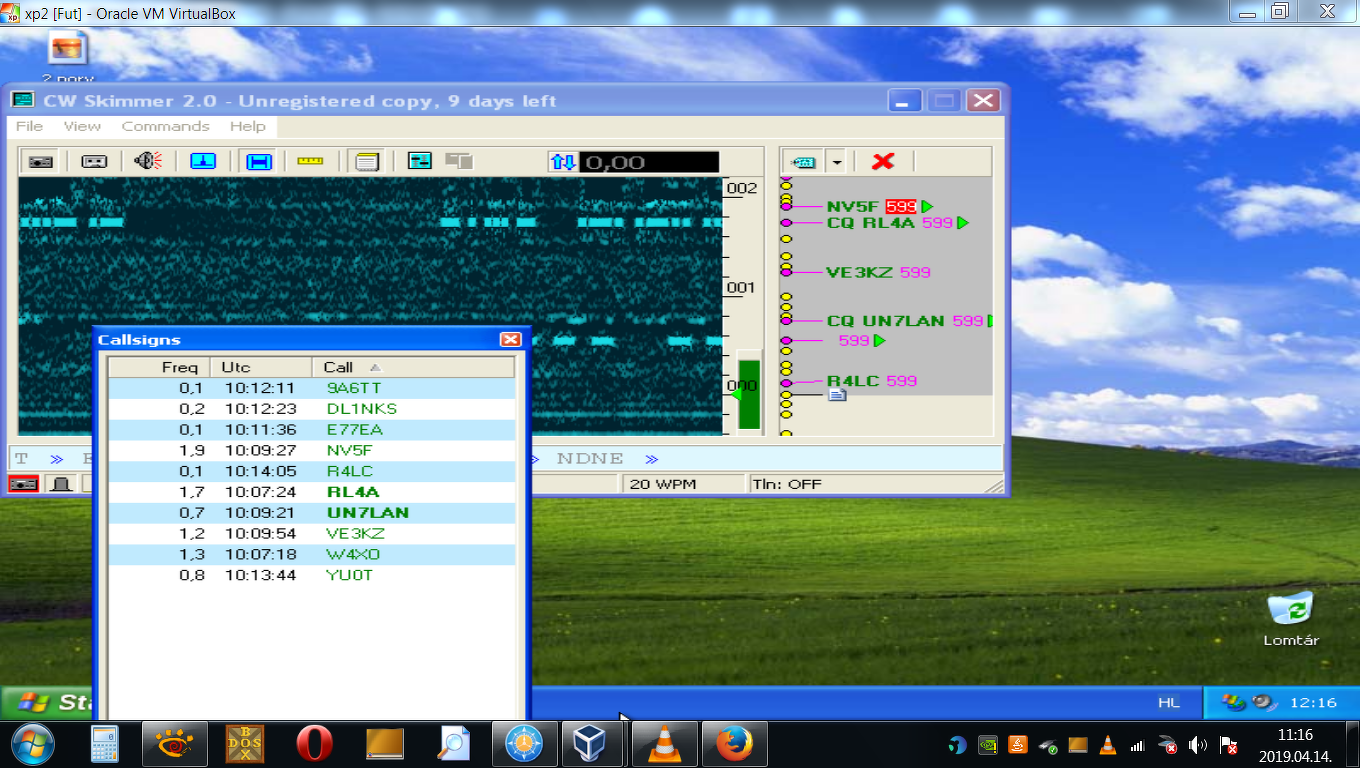
Task: Click the red X icon in right panel
Action: coord(883,162)
